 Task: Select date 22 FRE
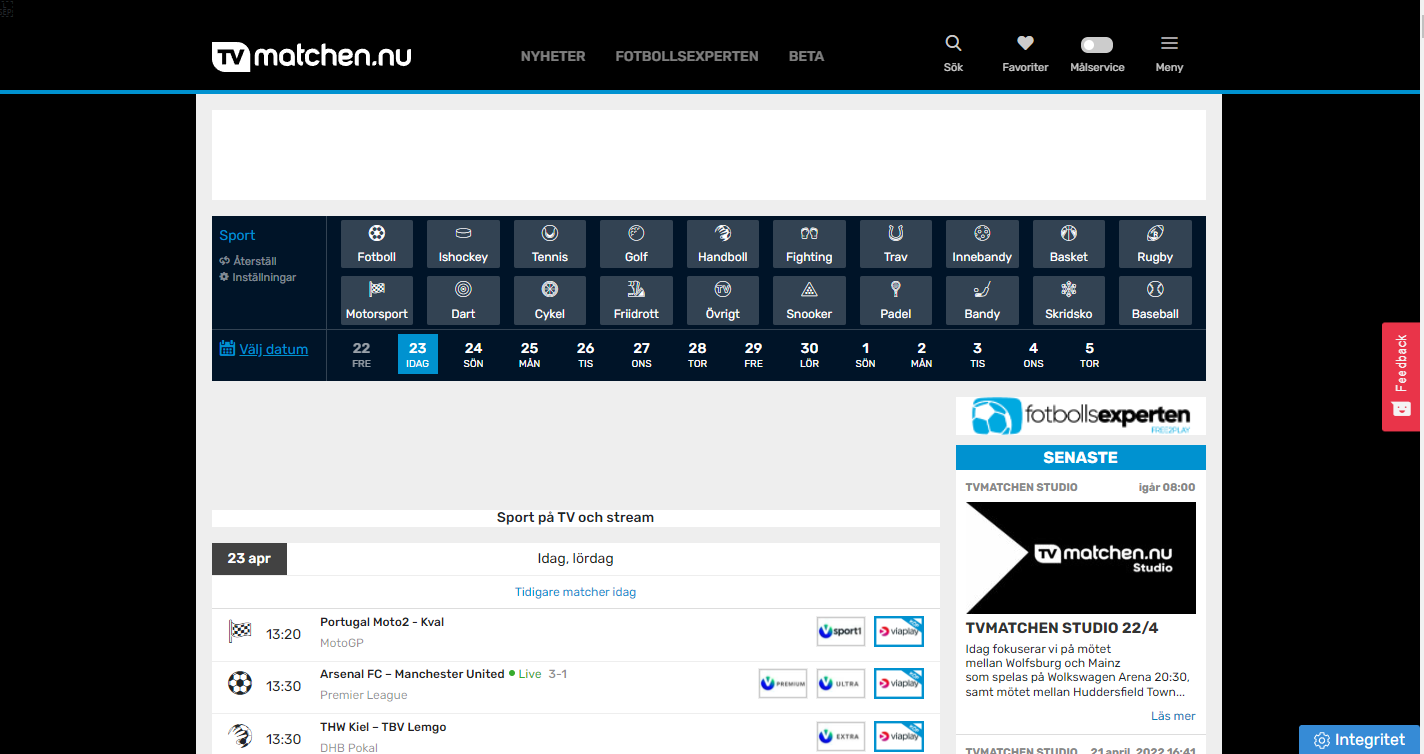tap(362, 354)
